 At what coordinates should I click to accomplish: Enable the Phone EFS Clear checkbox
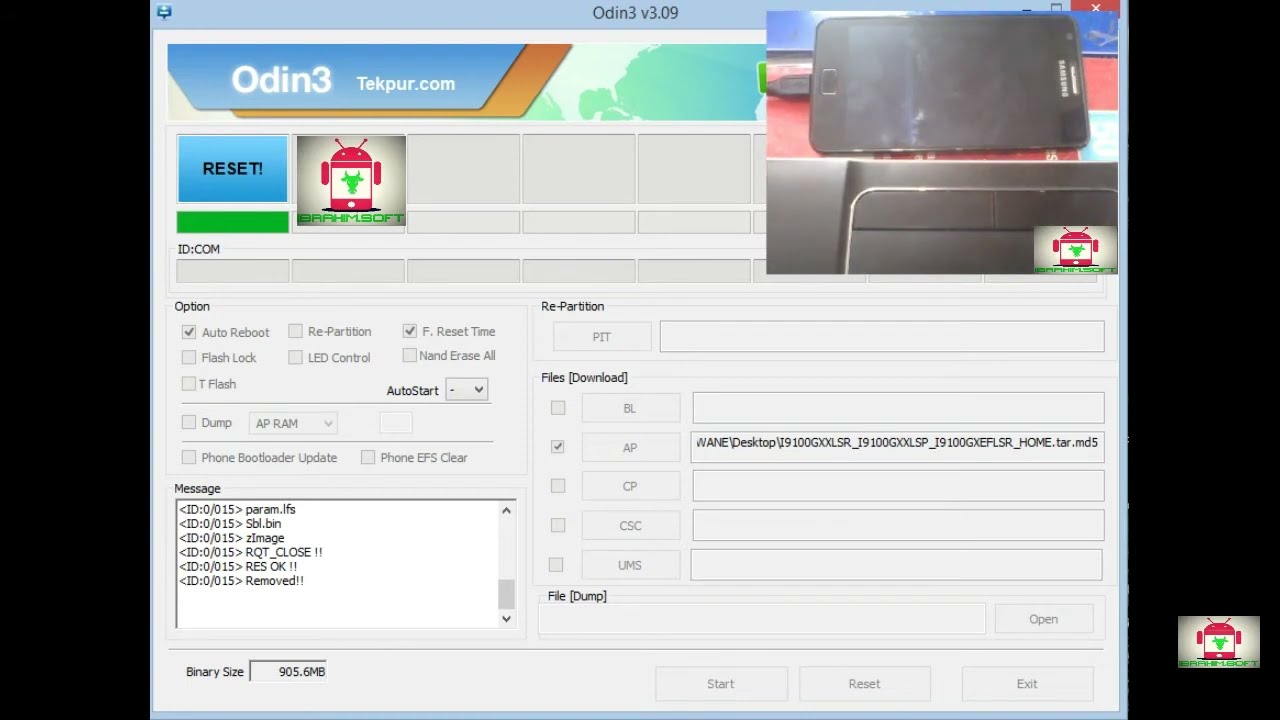(368, 457)
